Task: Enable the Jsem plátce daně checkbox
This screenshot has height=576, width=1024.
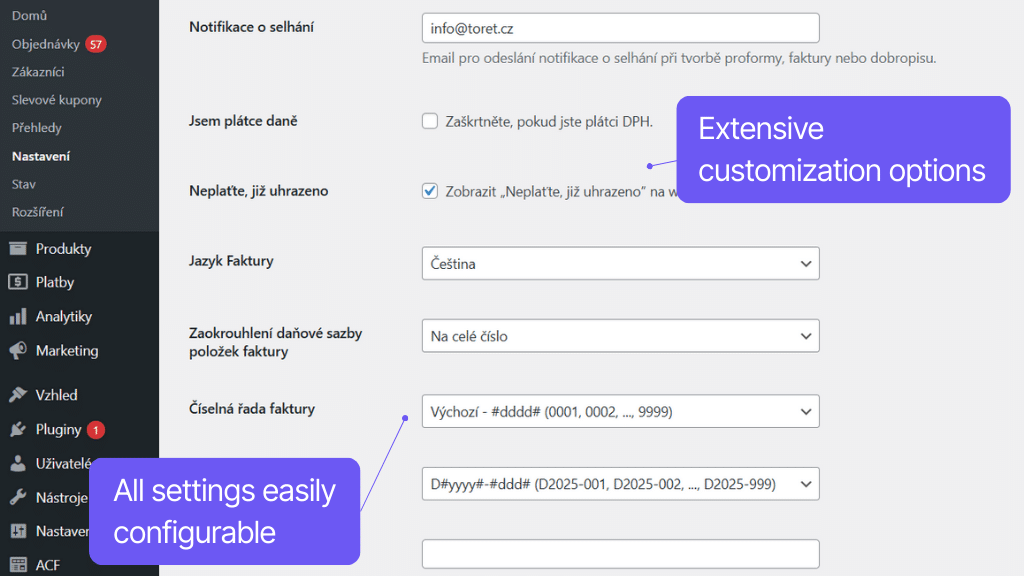Action: click(429, 120)
